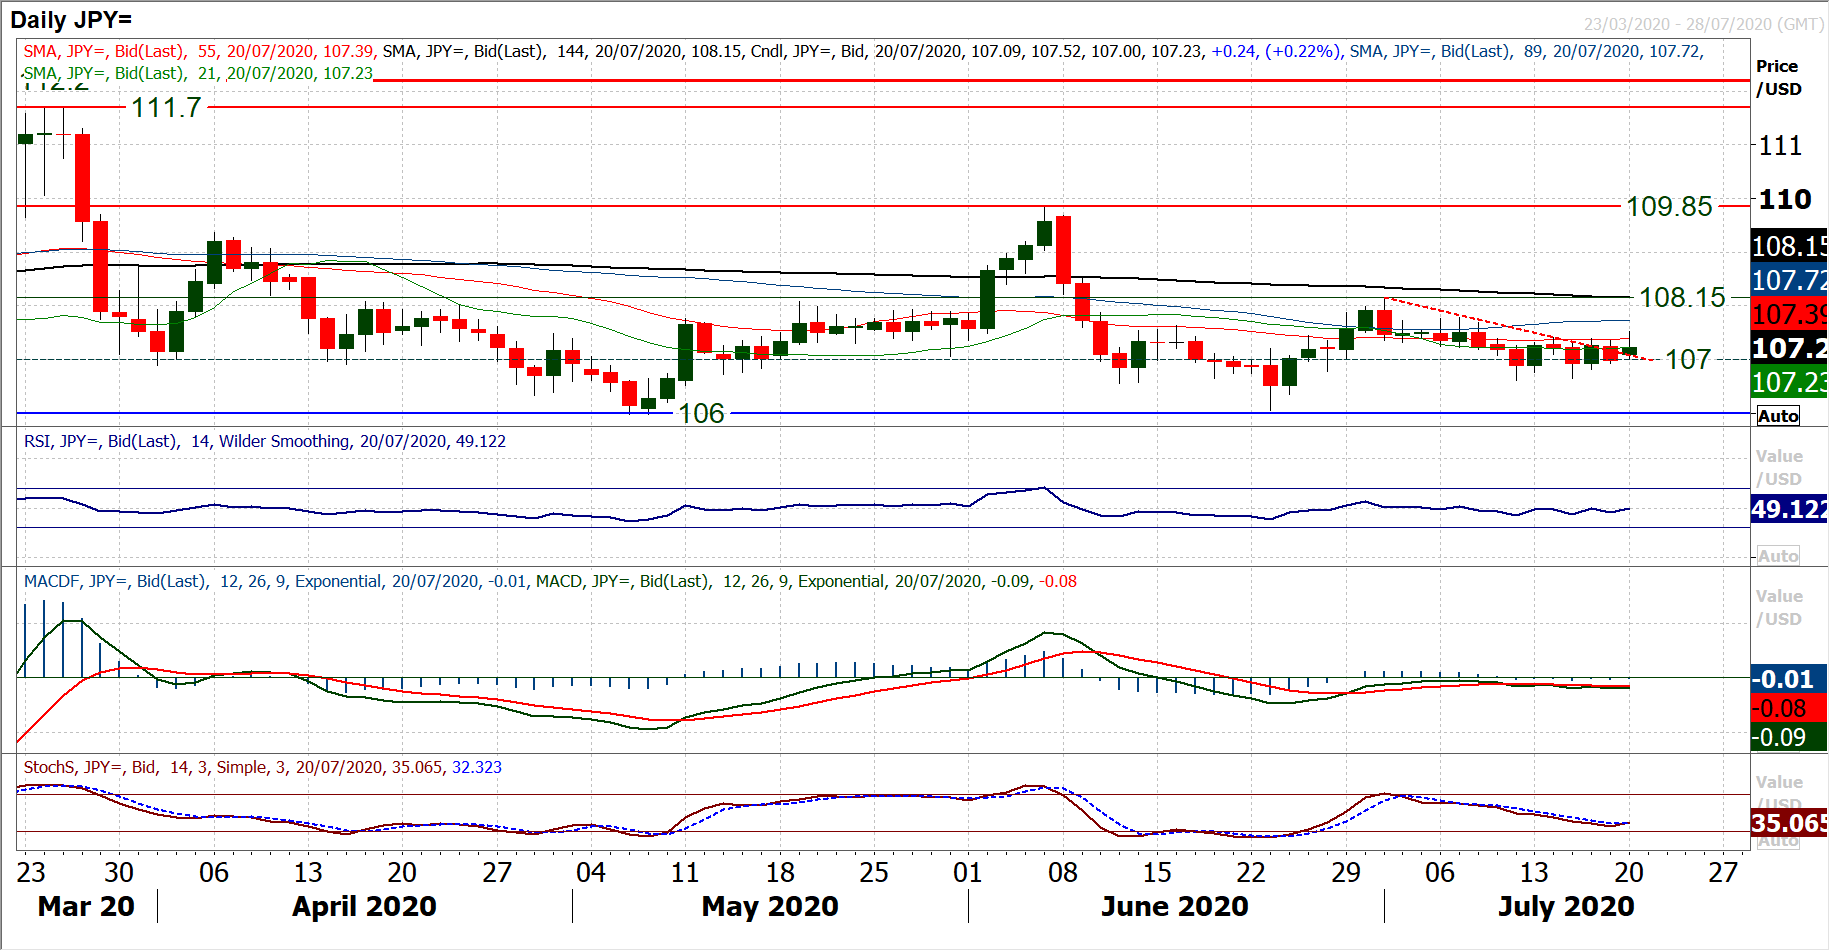The width and height of the screenshot is (1830, 951).
Task: Click the 08 date tick in June
Action: coord(1063,872)
